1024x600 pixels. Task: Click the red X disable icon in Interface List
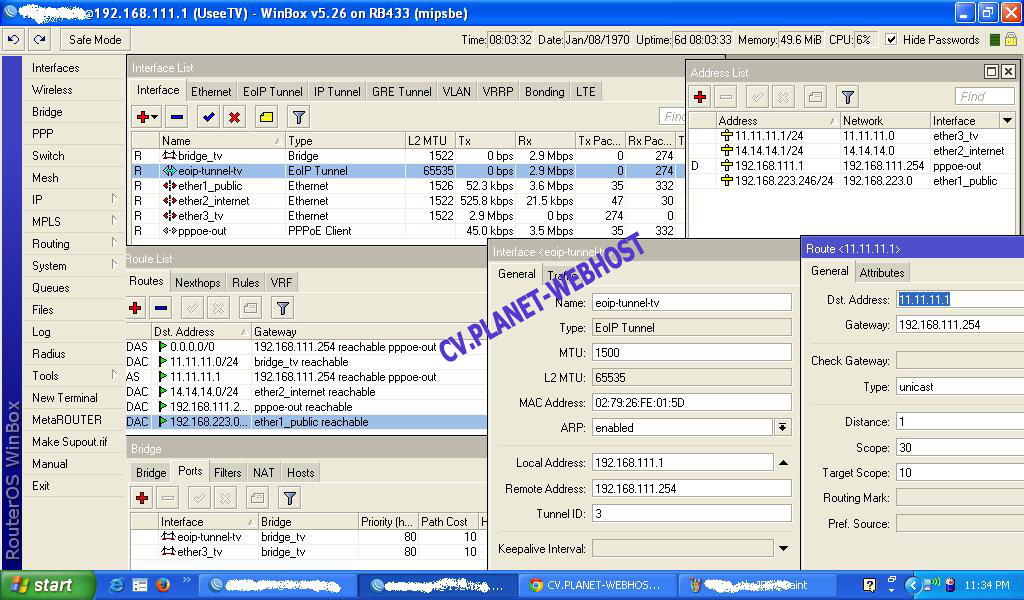[234, 117]
